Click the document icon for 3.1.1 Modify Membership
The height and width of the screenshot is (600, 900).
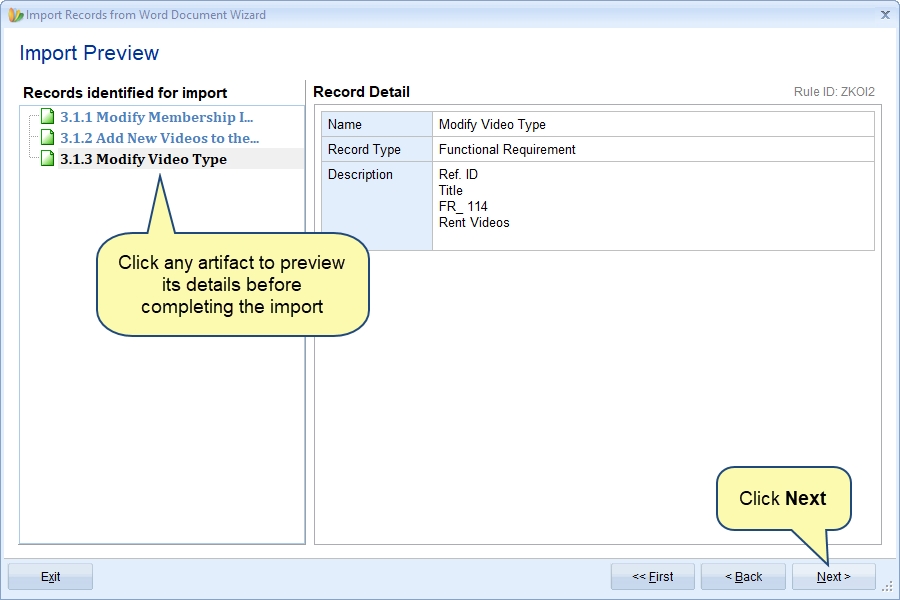[x=48, y=117]
